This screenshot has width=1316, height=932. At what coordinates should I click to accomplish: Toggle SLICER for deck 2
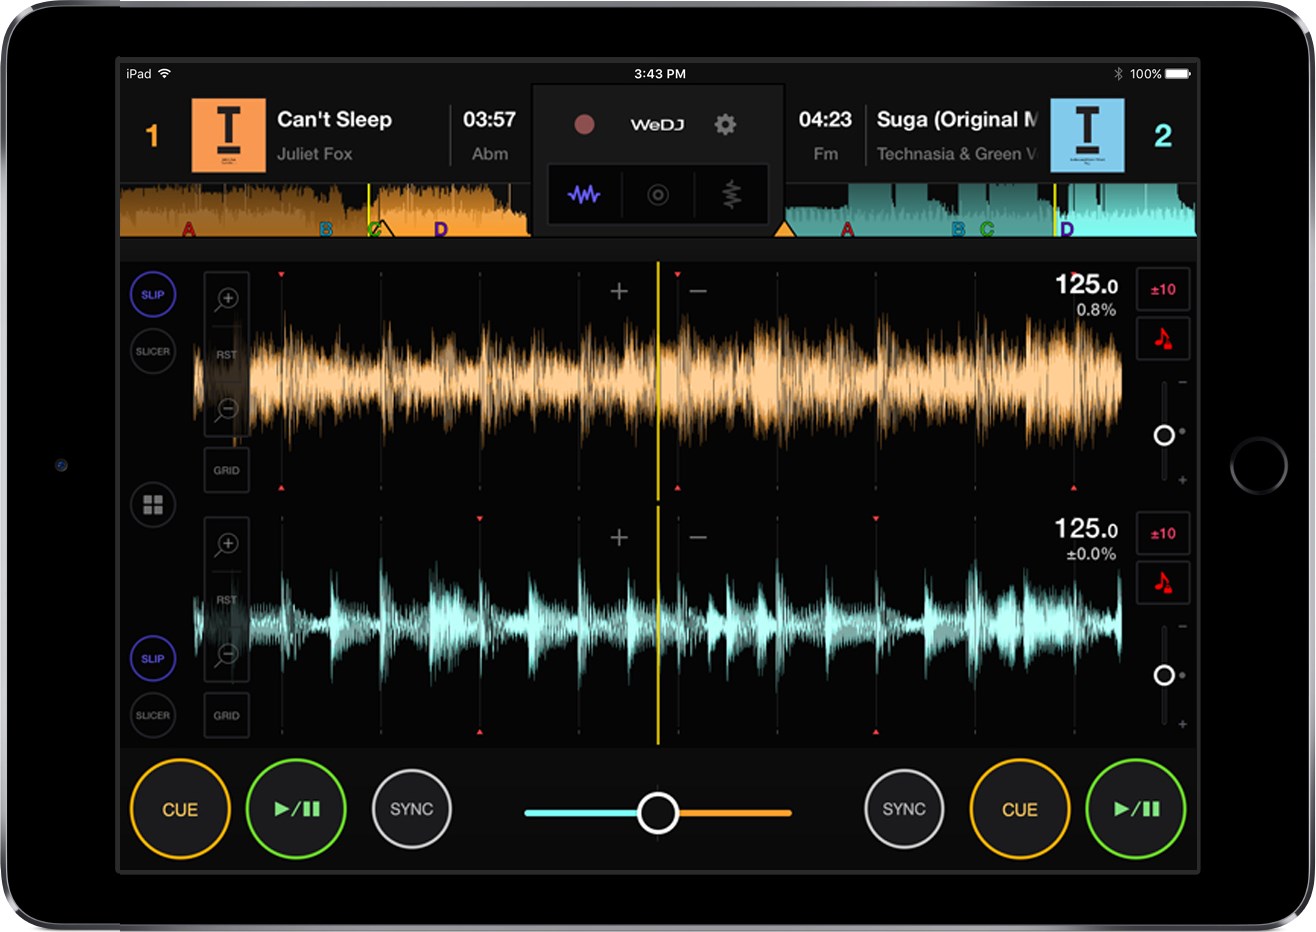pos(153,715)
